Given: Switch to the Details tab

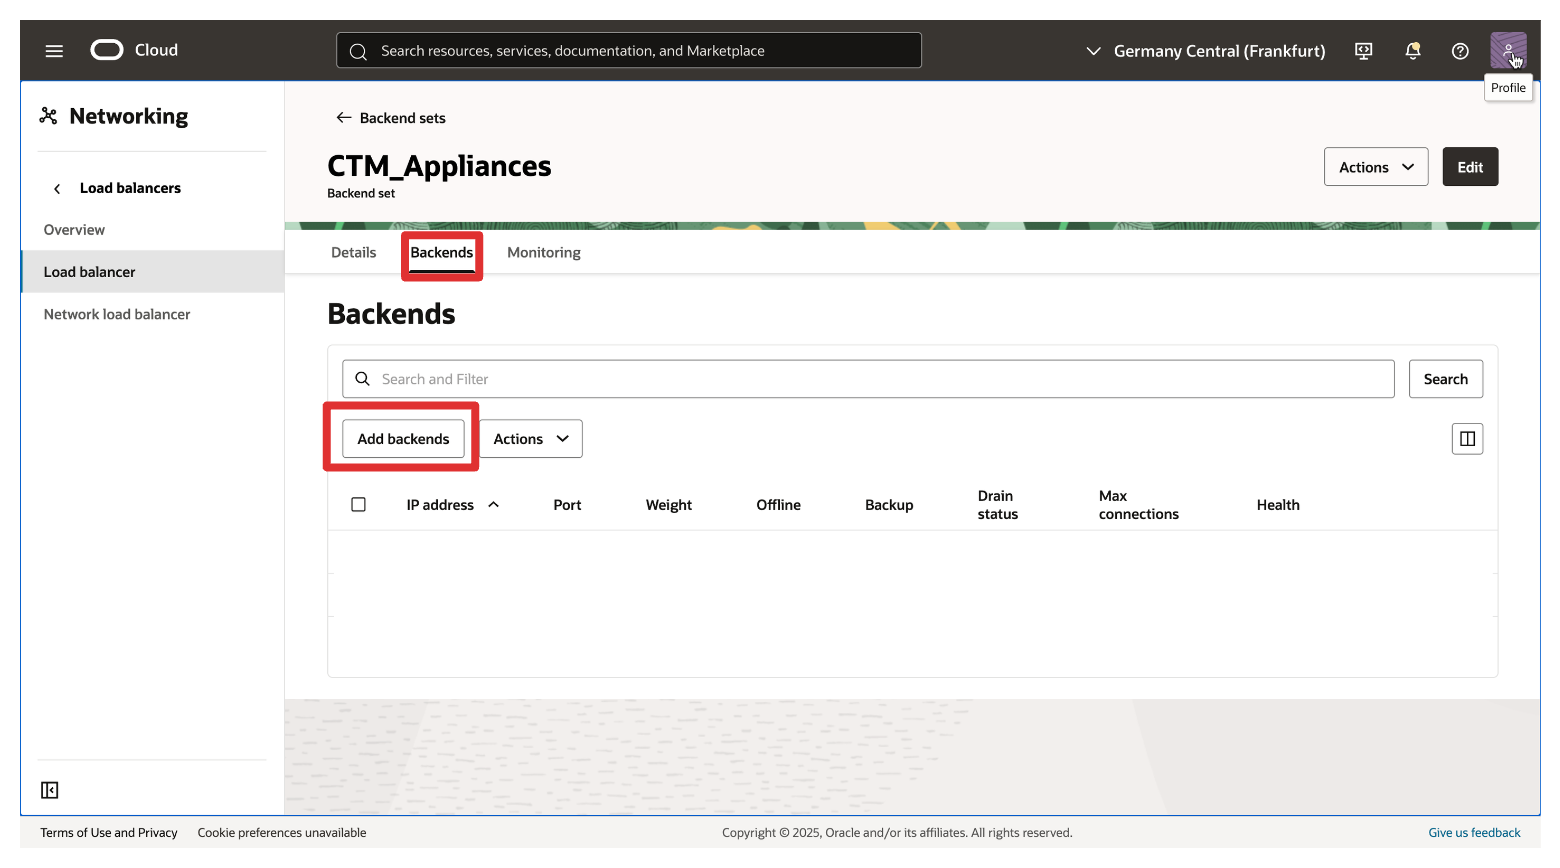Looking at the screenshot, I should [354, 253].
